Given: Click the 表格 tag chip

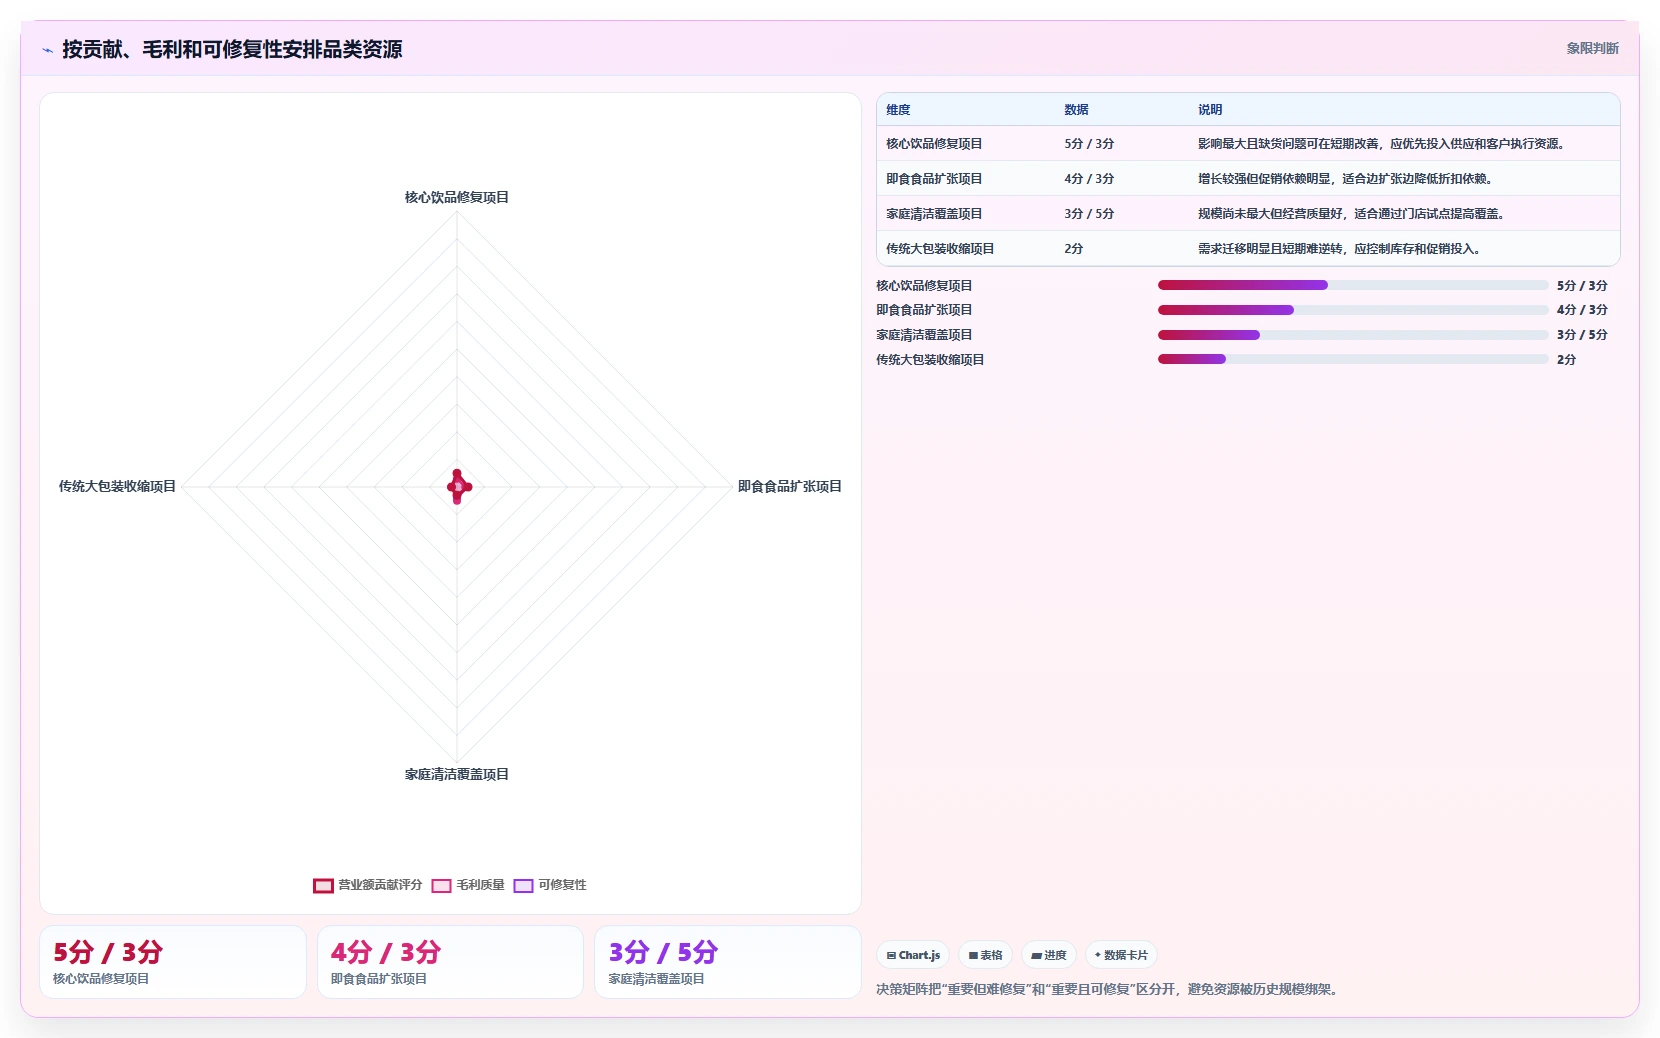Looking at the screenshot, I should tap(985, 955).
